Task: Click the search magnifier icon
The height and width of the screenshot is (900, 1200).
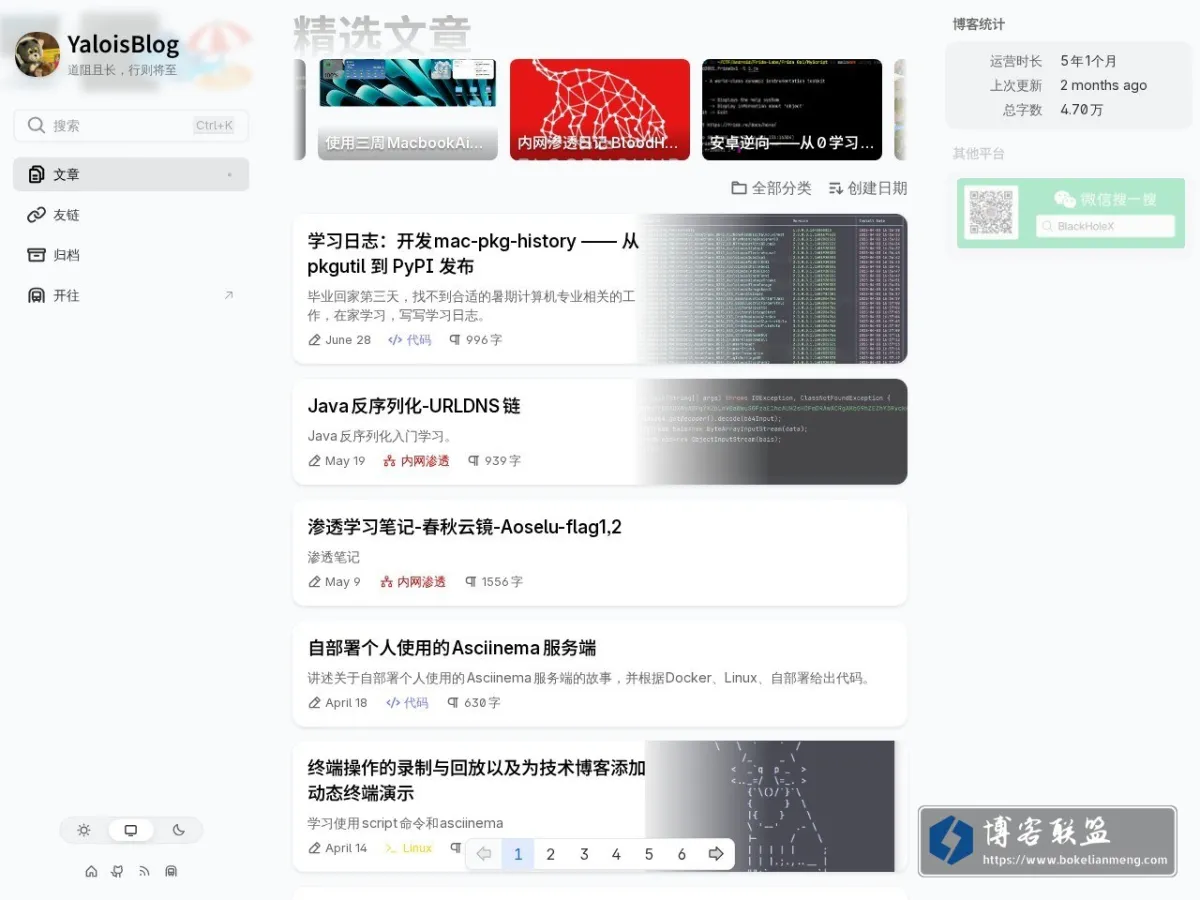Action: tap(36, 126)
